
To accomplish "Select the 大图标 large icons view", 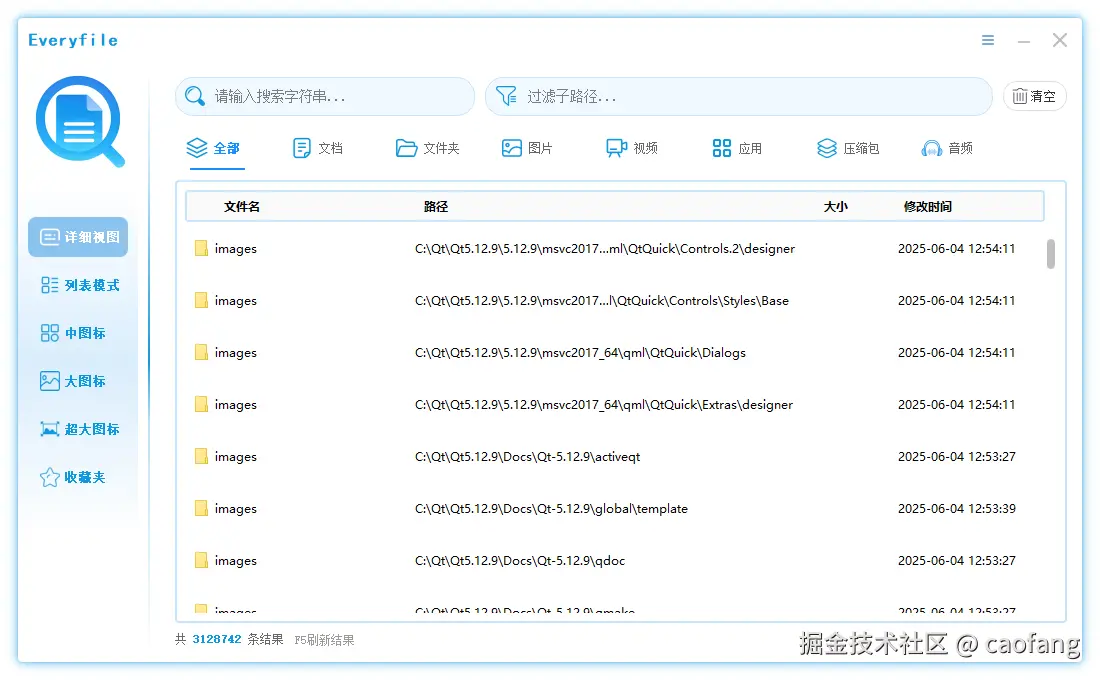I will coord(77,381).
